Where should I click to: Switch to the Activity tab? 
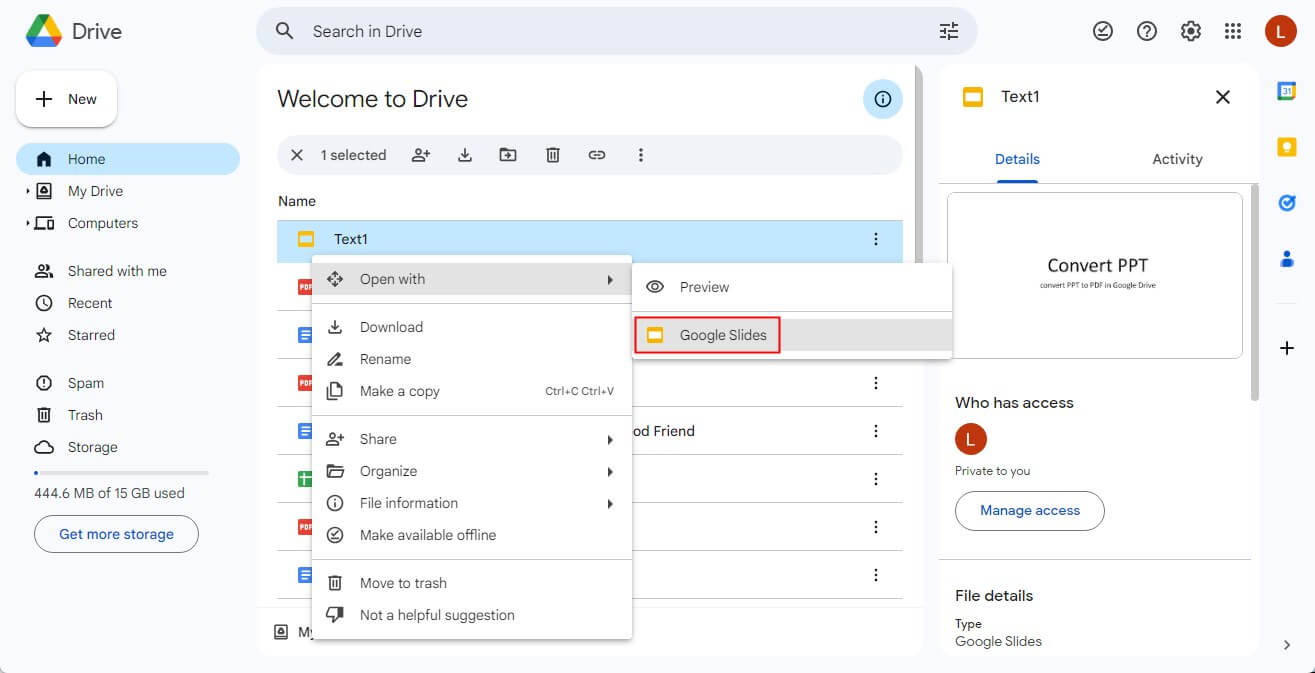[x=1177, y=158]
